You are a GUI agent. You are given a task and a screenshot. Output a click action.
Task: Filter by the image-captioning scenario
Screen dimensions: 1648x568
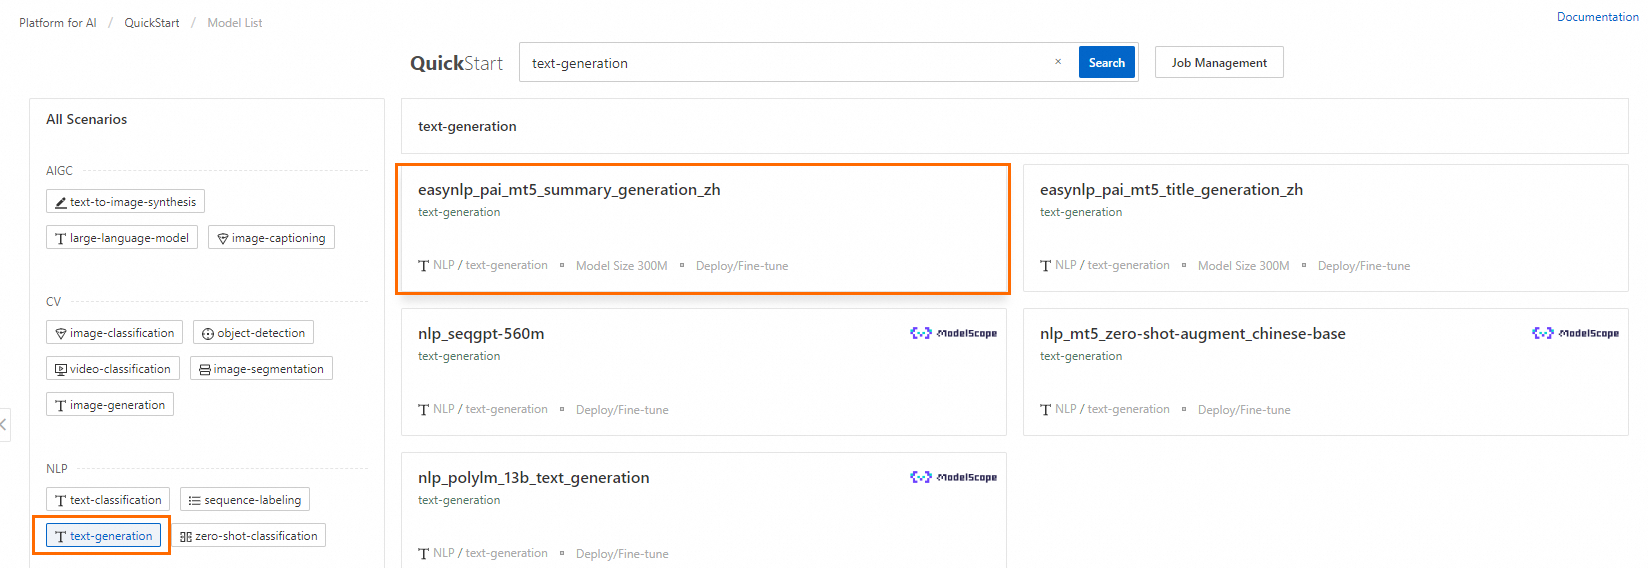click(271, 238)
